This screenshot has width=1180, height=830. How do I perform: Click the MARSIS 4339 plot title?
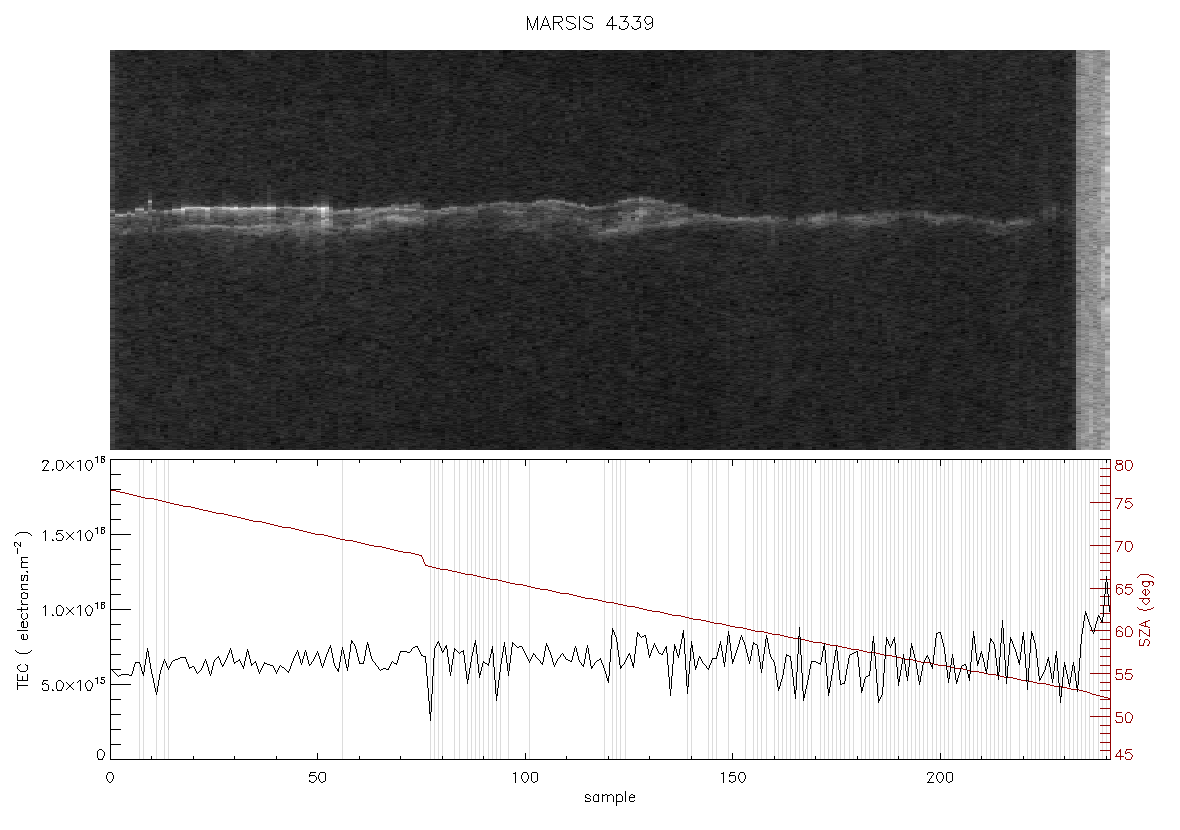(x=589, y=23)
